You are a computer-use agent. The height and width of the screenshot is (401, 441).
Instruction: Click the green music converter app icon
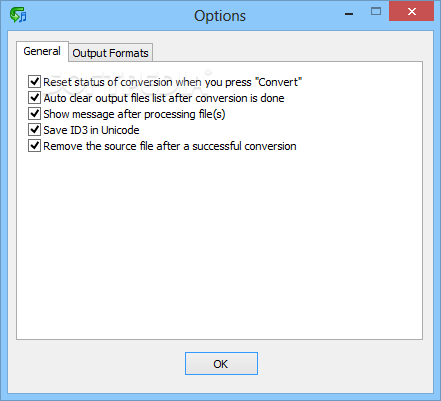click(18, 15)
